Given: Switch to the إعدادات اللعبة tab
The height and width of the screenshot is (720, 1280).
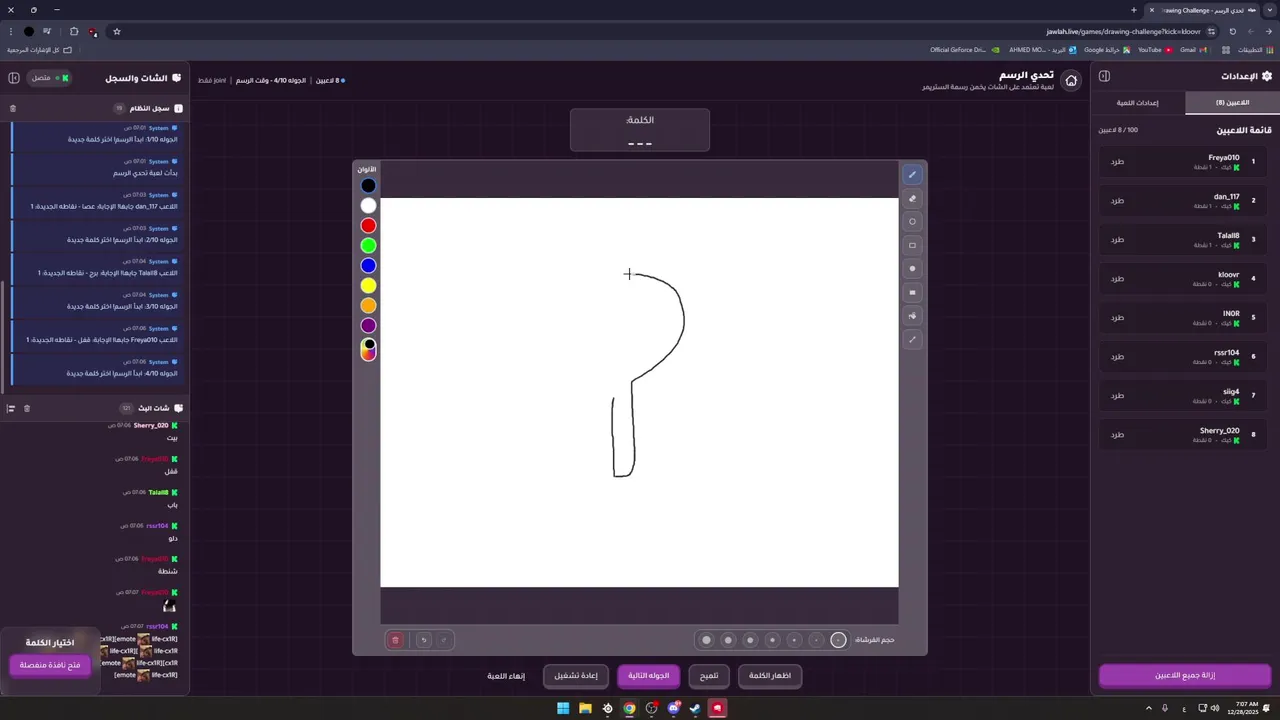Looking at the screenshot, I should pyautogui.click(x=1138, y=102).
